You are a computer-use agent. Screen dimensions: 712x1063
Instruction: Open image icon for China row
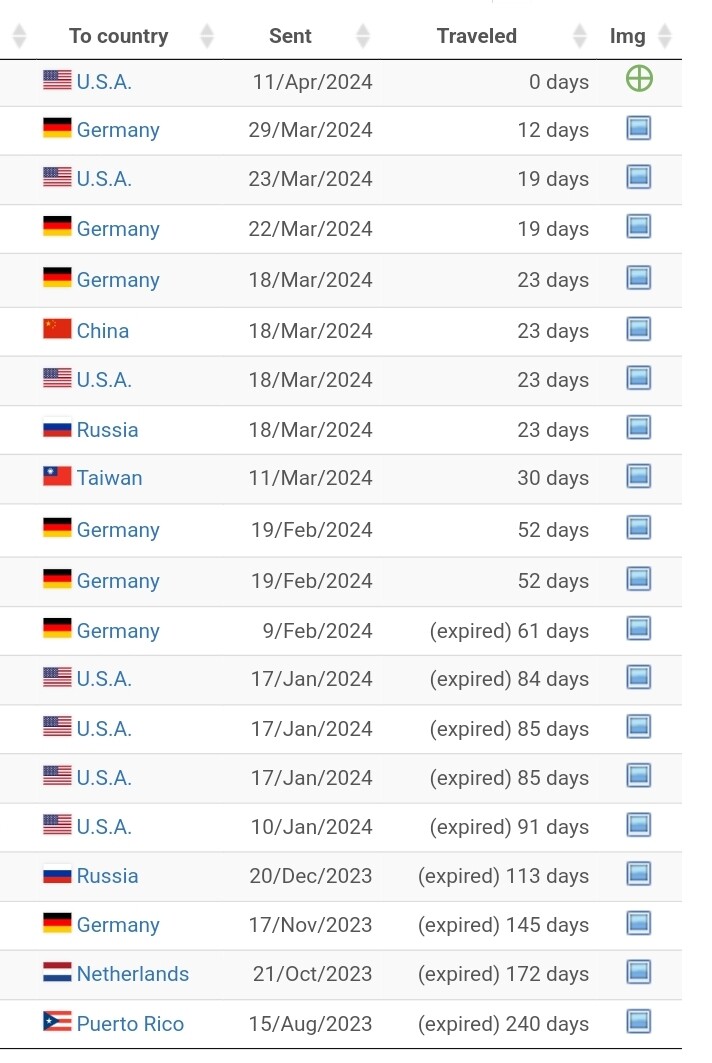[638, 329]
